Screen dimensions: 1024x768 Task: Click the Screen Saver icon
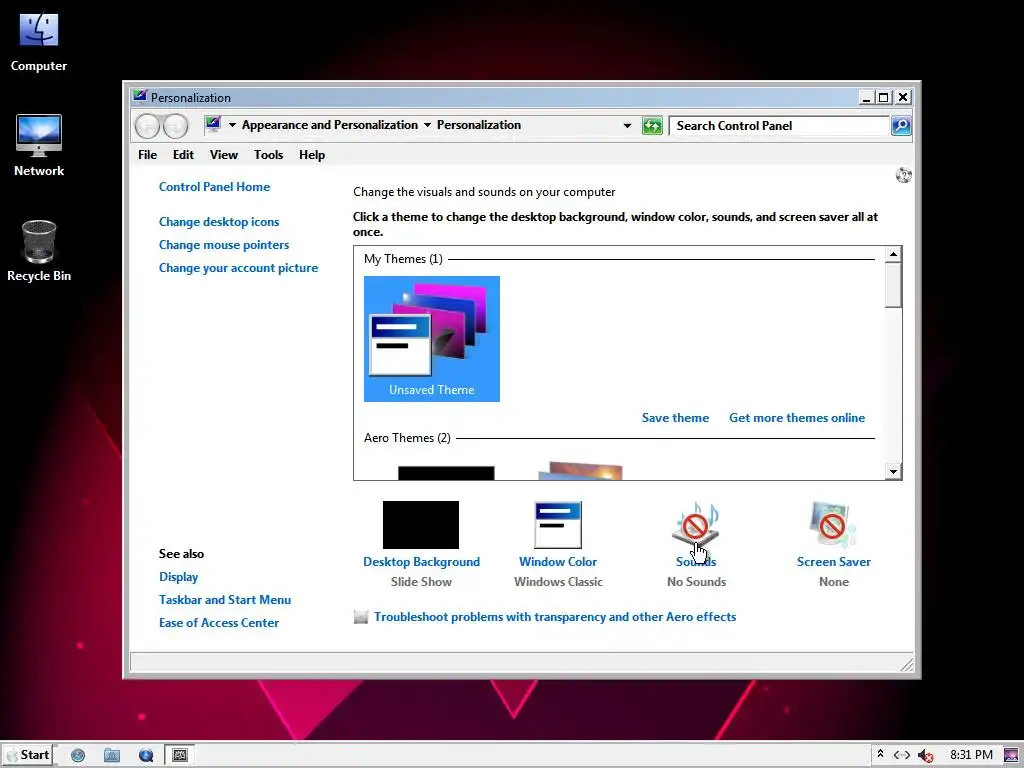pyautogui.click(x=833, y=524)
